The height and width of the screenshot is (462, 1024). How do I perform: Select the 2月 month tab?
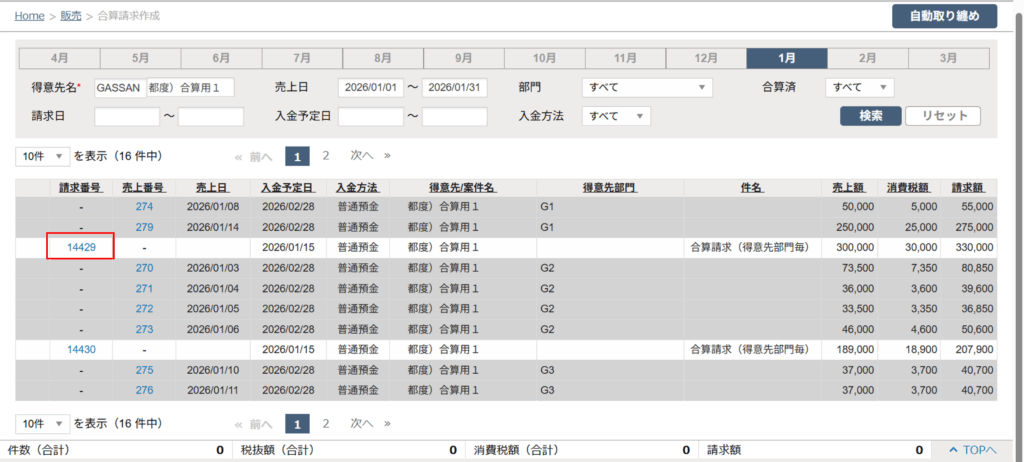tap(867, 58)
